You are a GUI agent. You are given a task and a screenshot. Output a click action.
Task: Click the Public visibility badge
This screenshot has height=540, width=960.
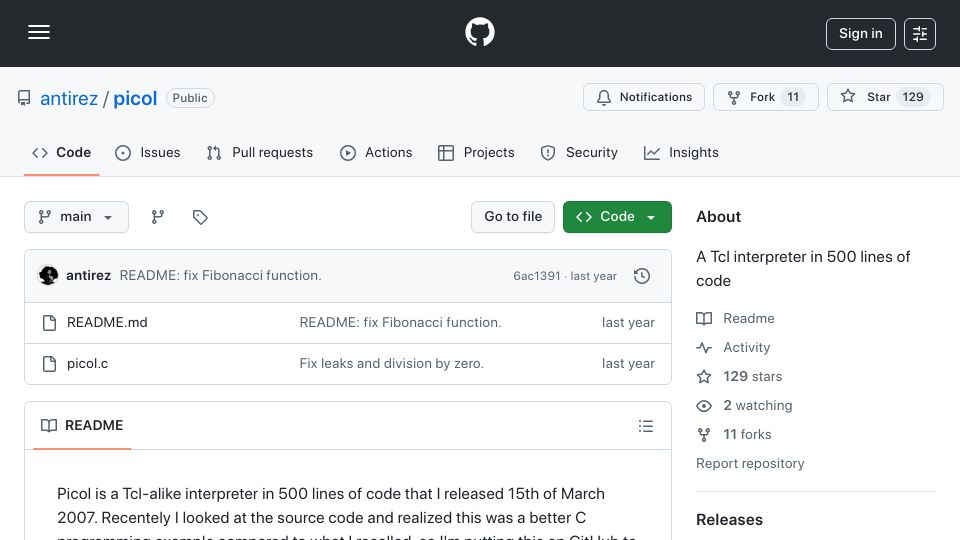click(190, 98)
